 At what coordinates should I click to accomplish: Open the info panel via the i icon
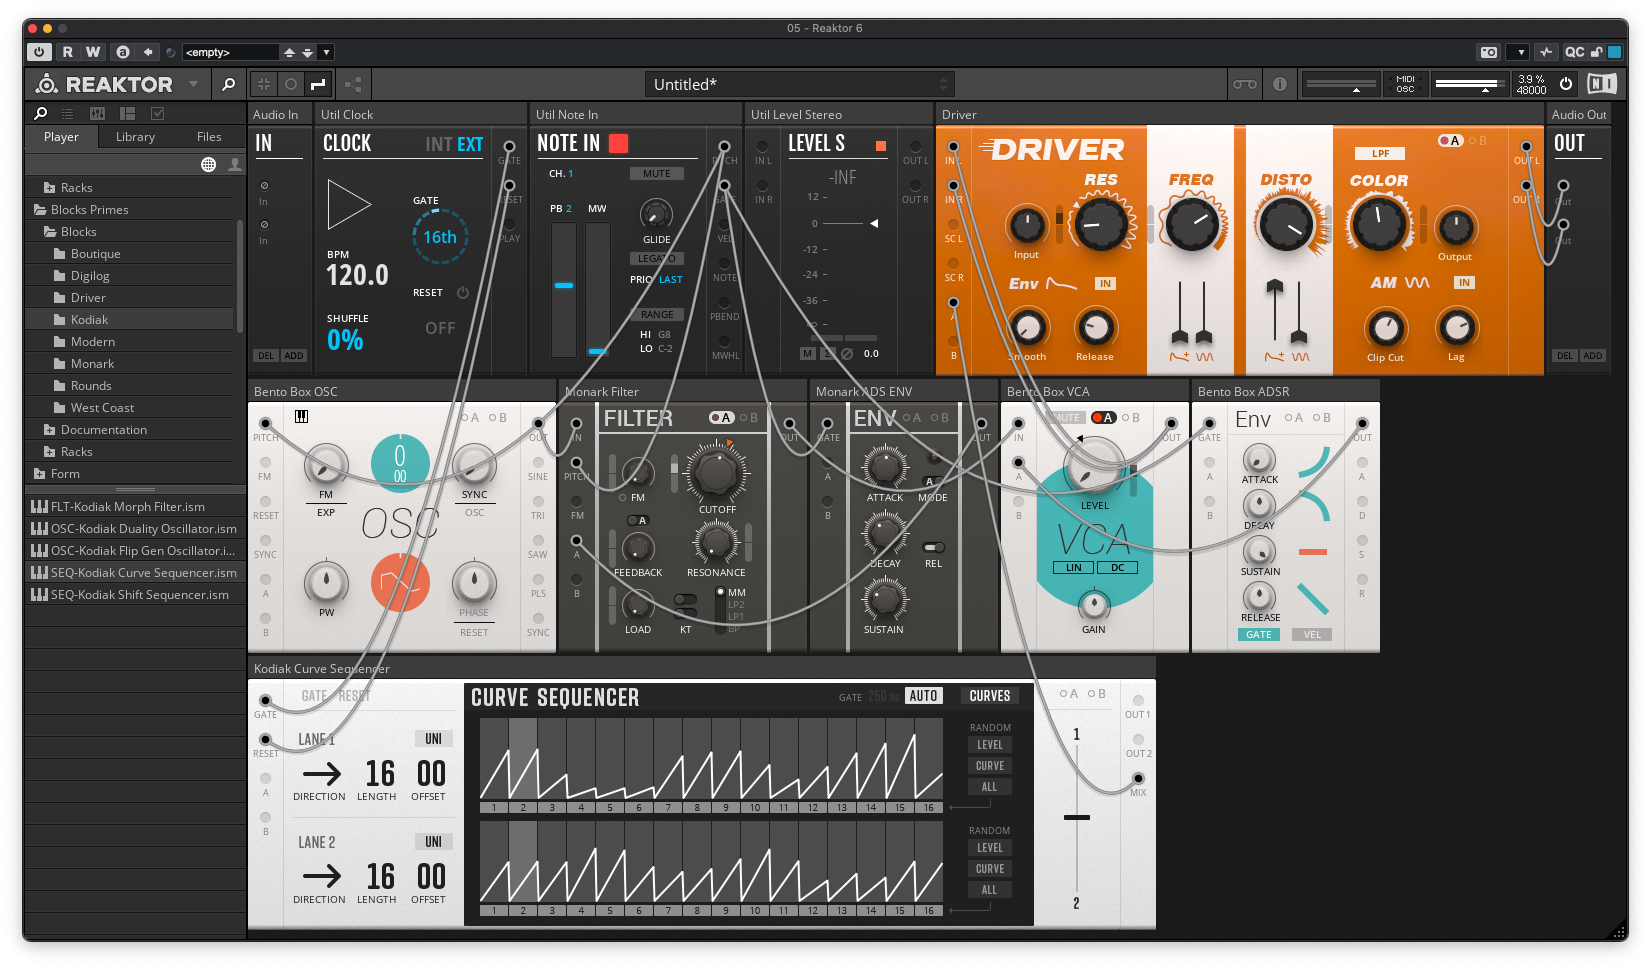(1280, 84)
